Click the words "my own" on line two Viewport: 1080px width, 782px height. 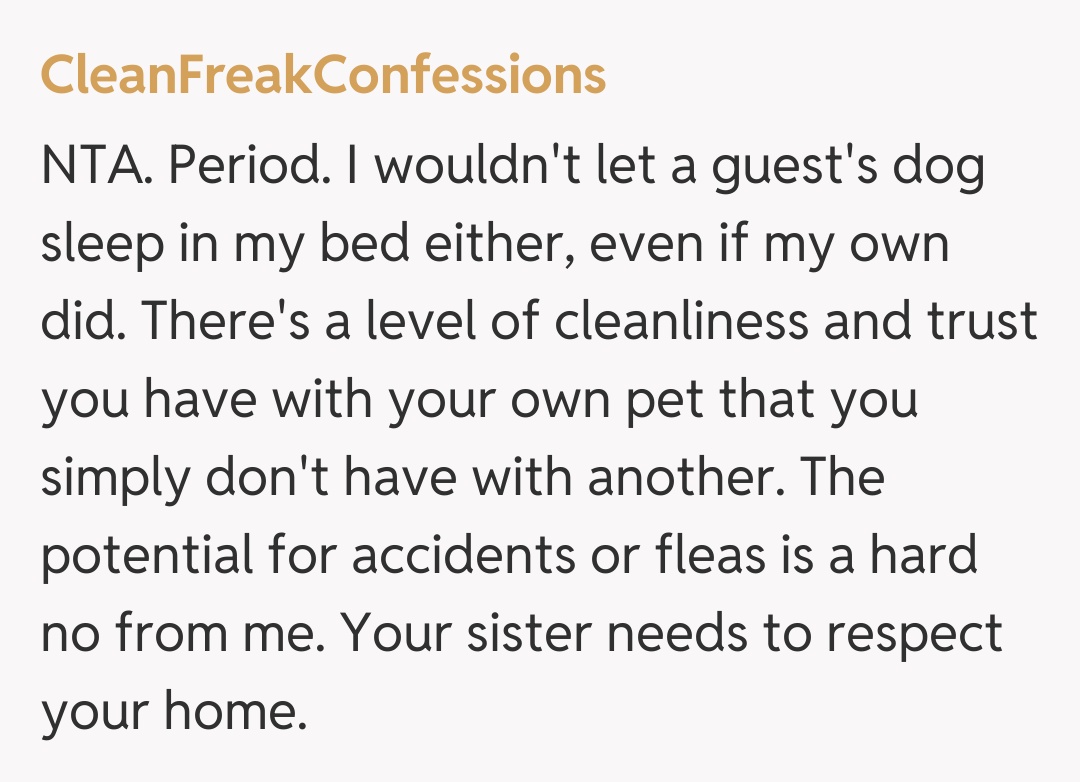(x=856, y=246)
